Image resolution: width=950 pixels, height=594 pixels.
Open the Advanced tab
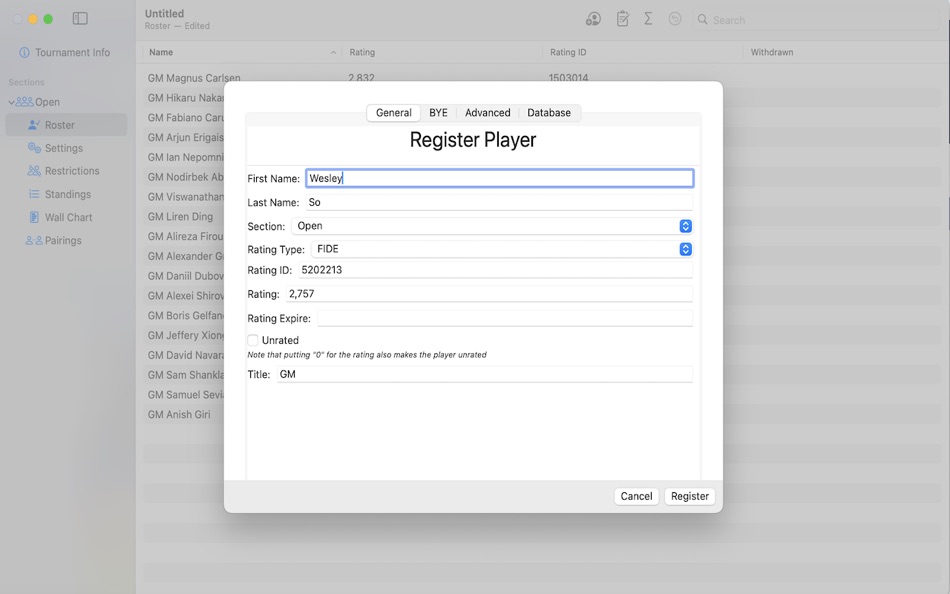[487, 113]
